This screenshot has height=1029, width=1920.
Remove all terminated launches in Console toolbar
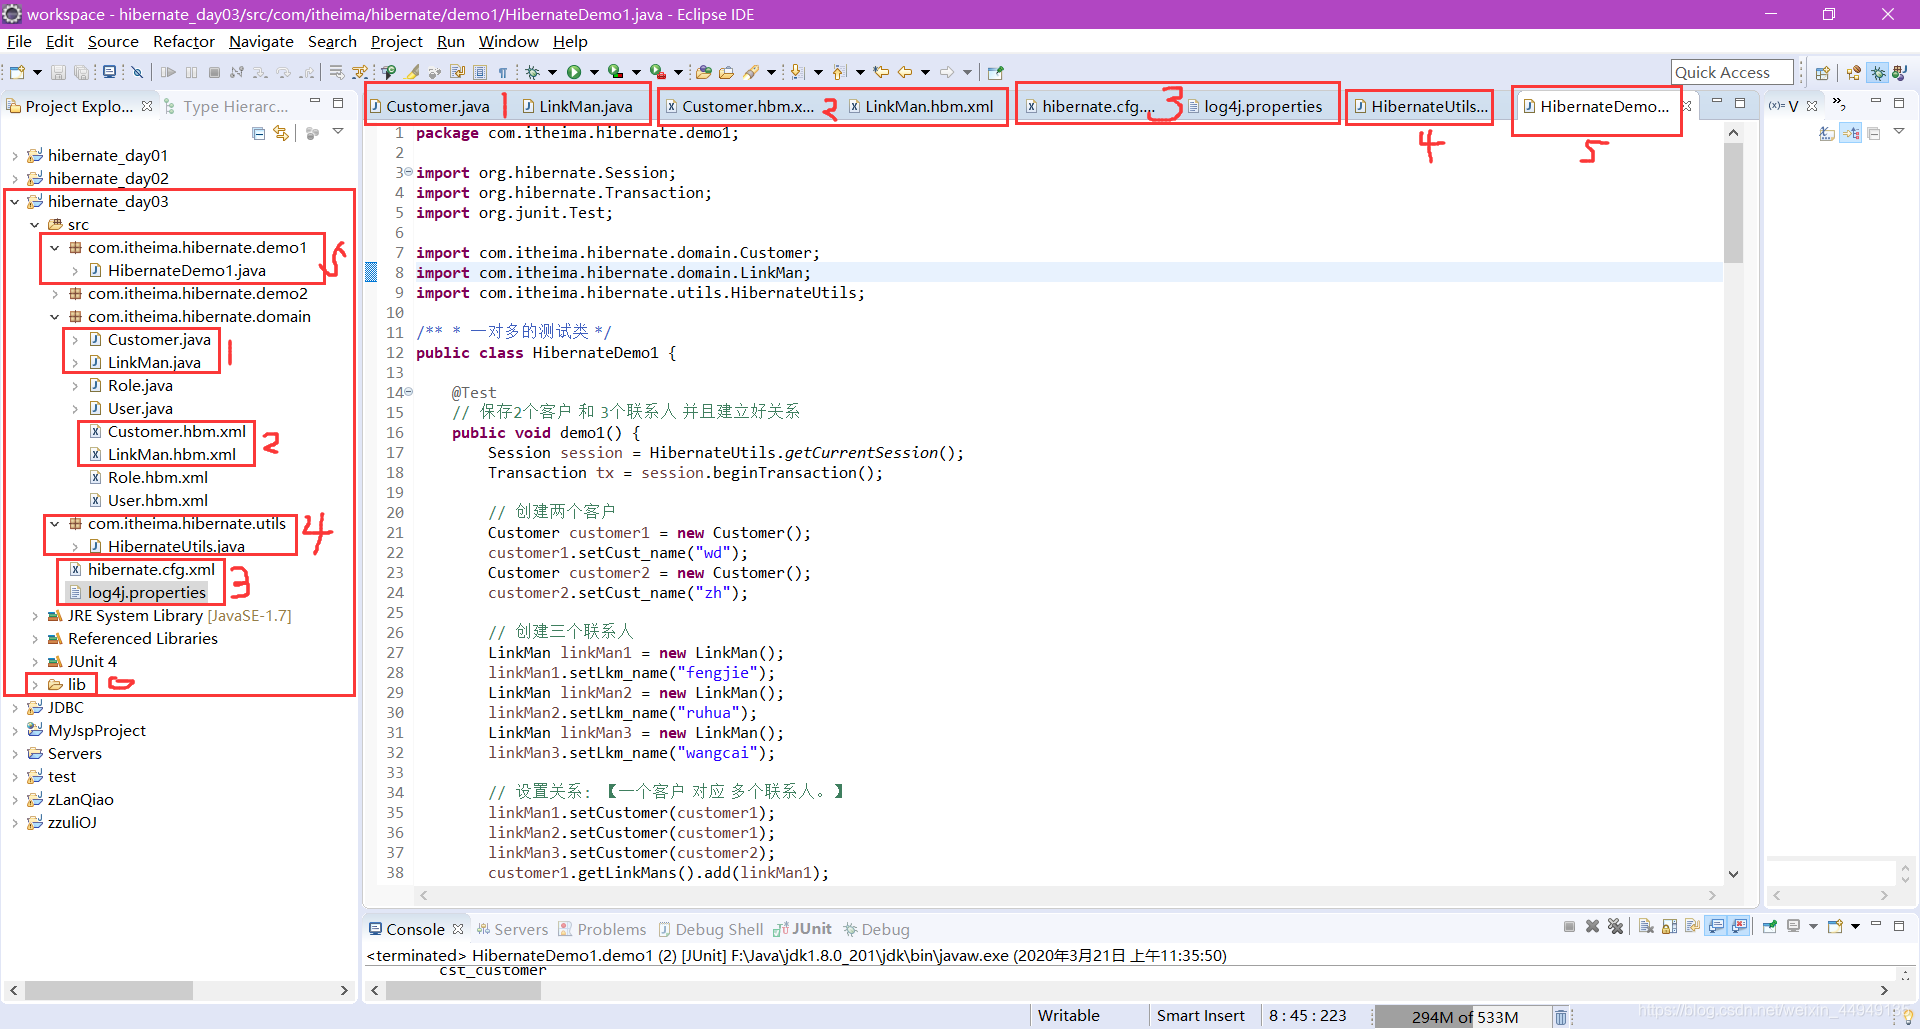point(1616,927)
